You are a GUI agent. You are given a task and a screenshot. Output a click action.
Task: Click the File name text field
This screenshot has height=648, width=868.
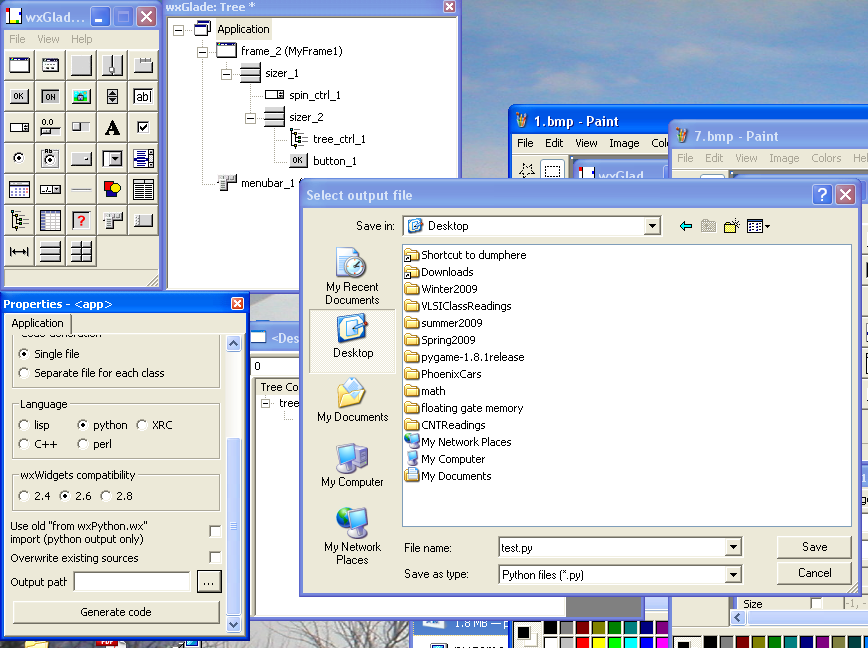pos(612,547)
